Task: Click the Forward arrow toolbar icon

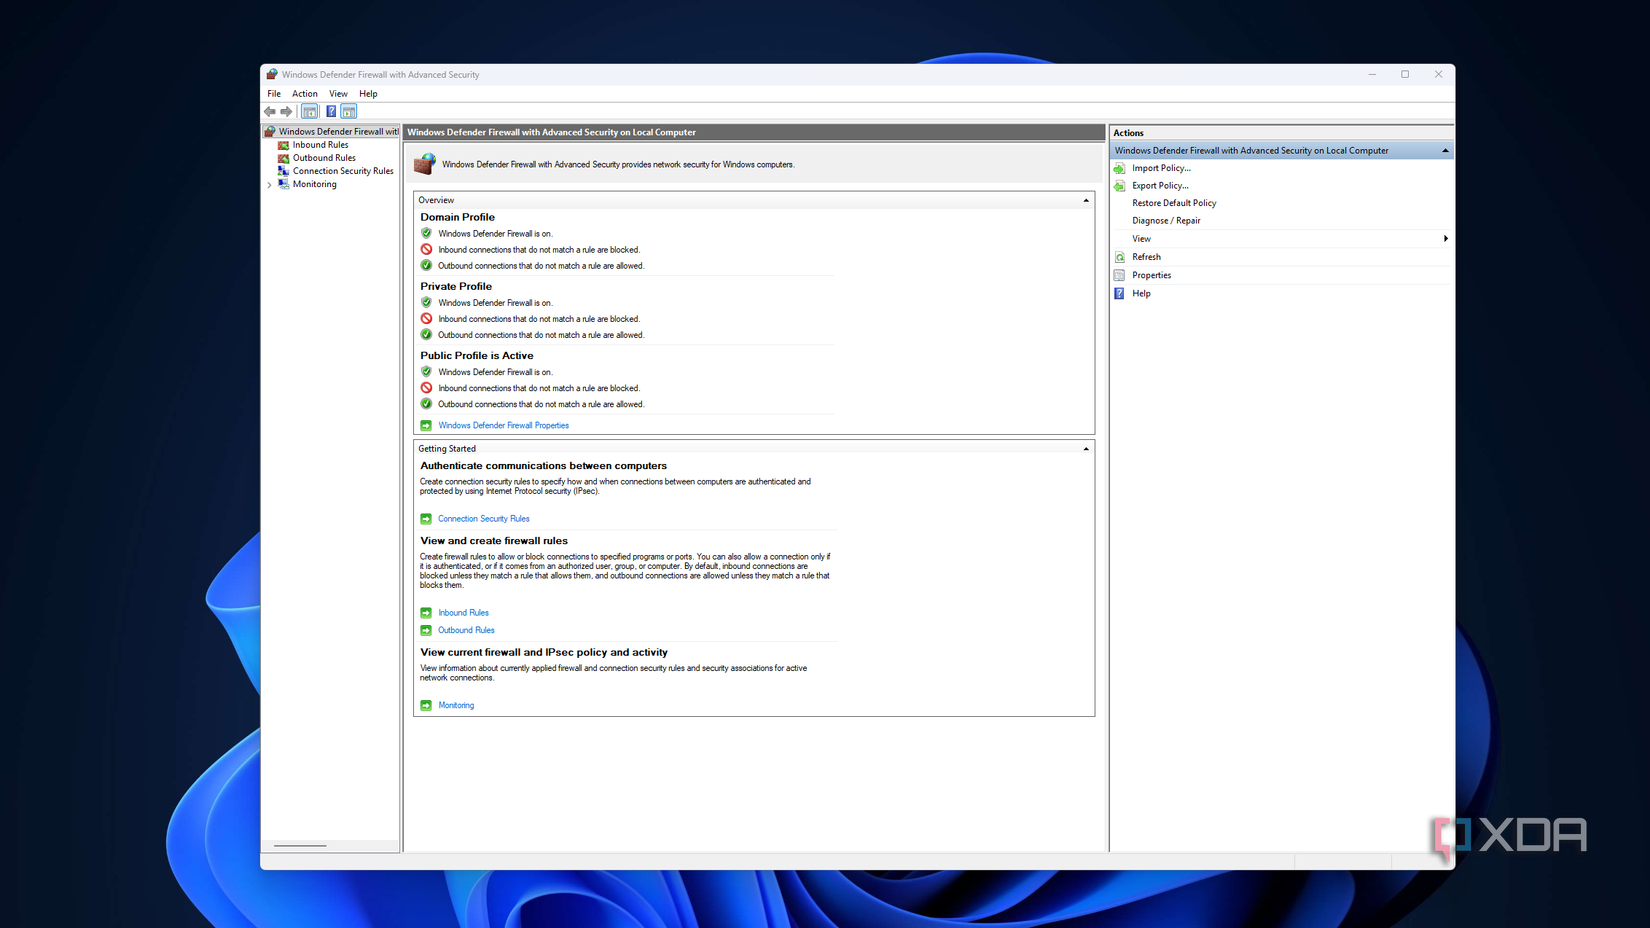Action: [x=287, y=112]
